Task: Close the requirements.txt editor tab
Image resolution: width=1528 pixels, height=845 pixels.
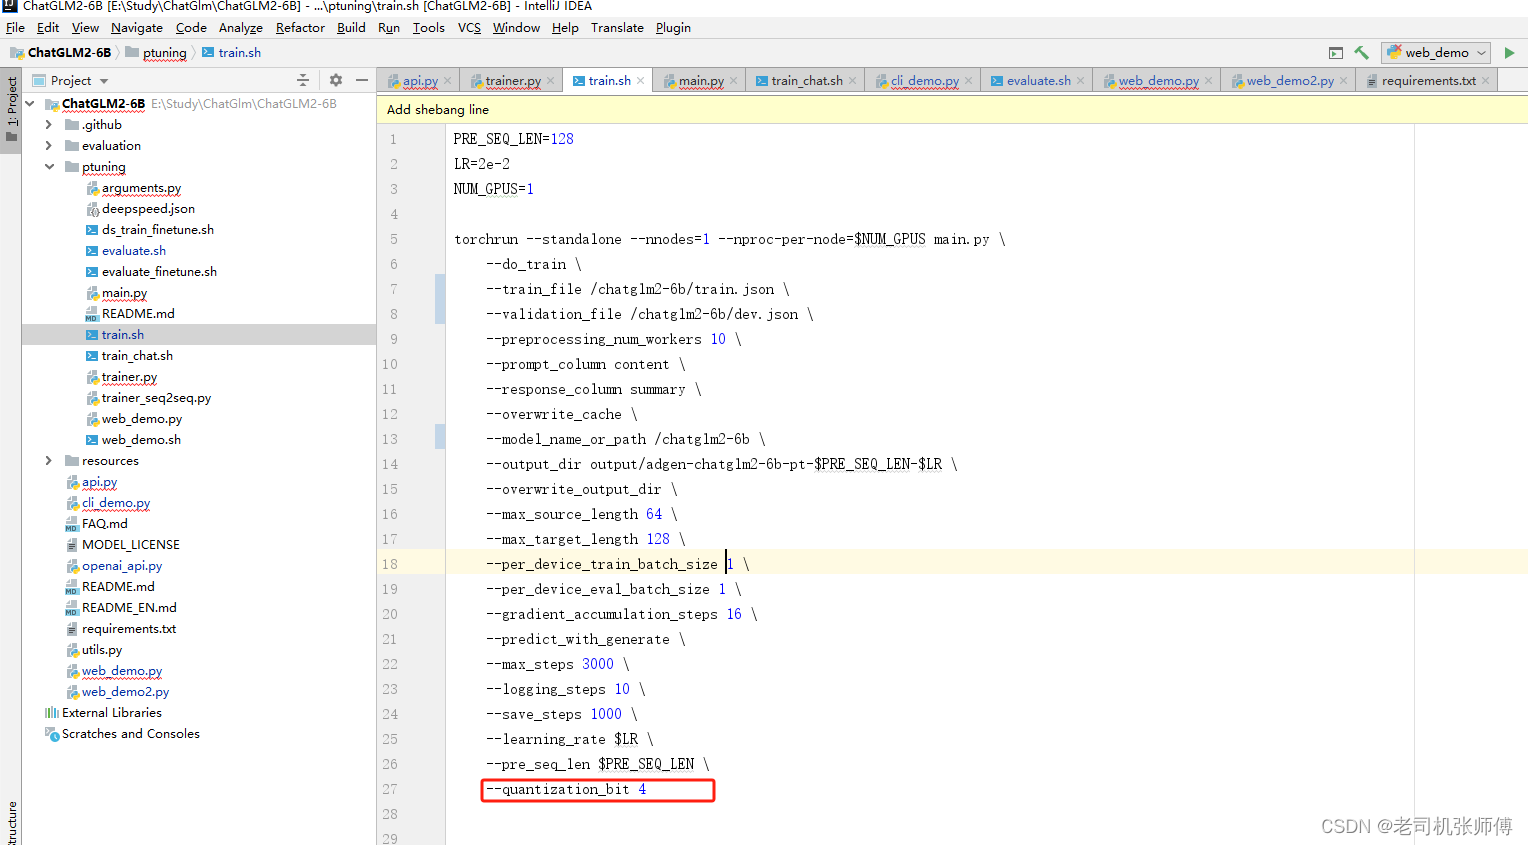Action: pyautogui.click(x=1485, y=81)
